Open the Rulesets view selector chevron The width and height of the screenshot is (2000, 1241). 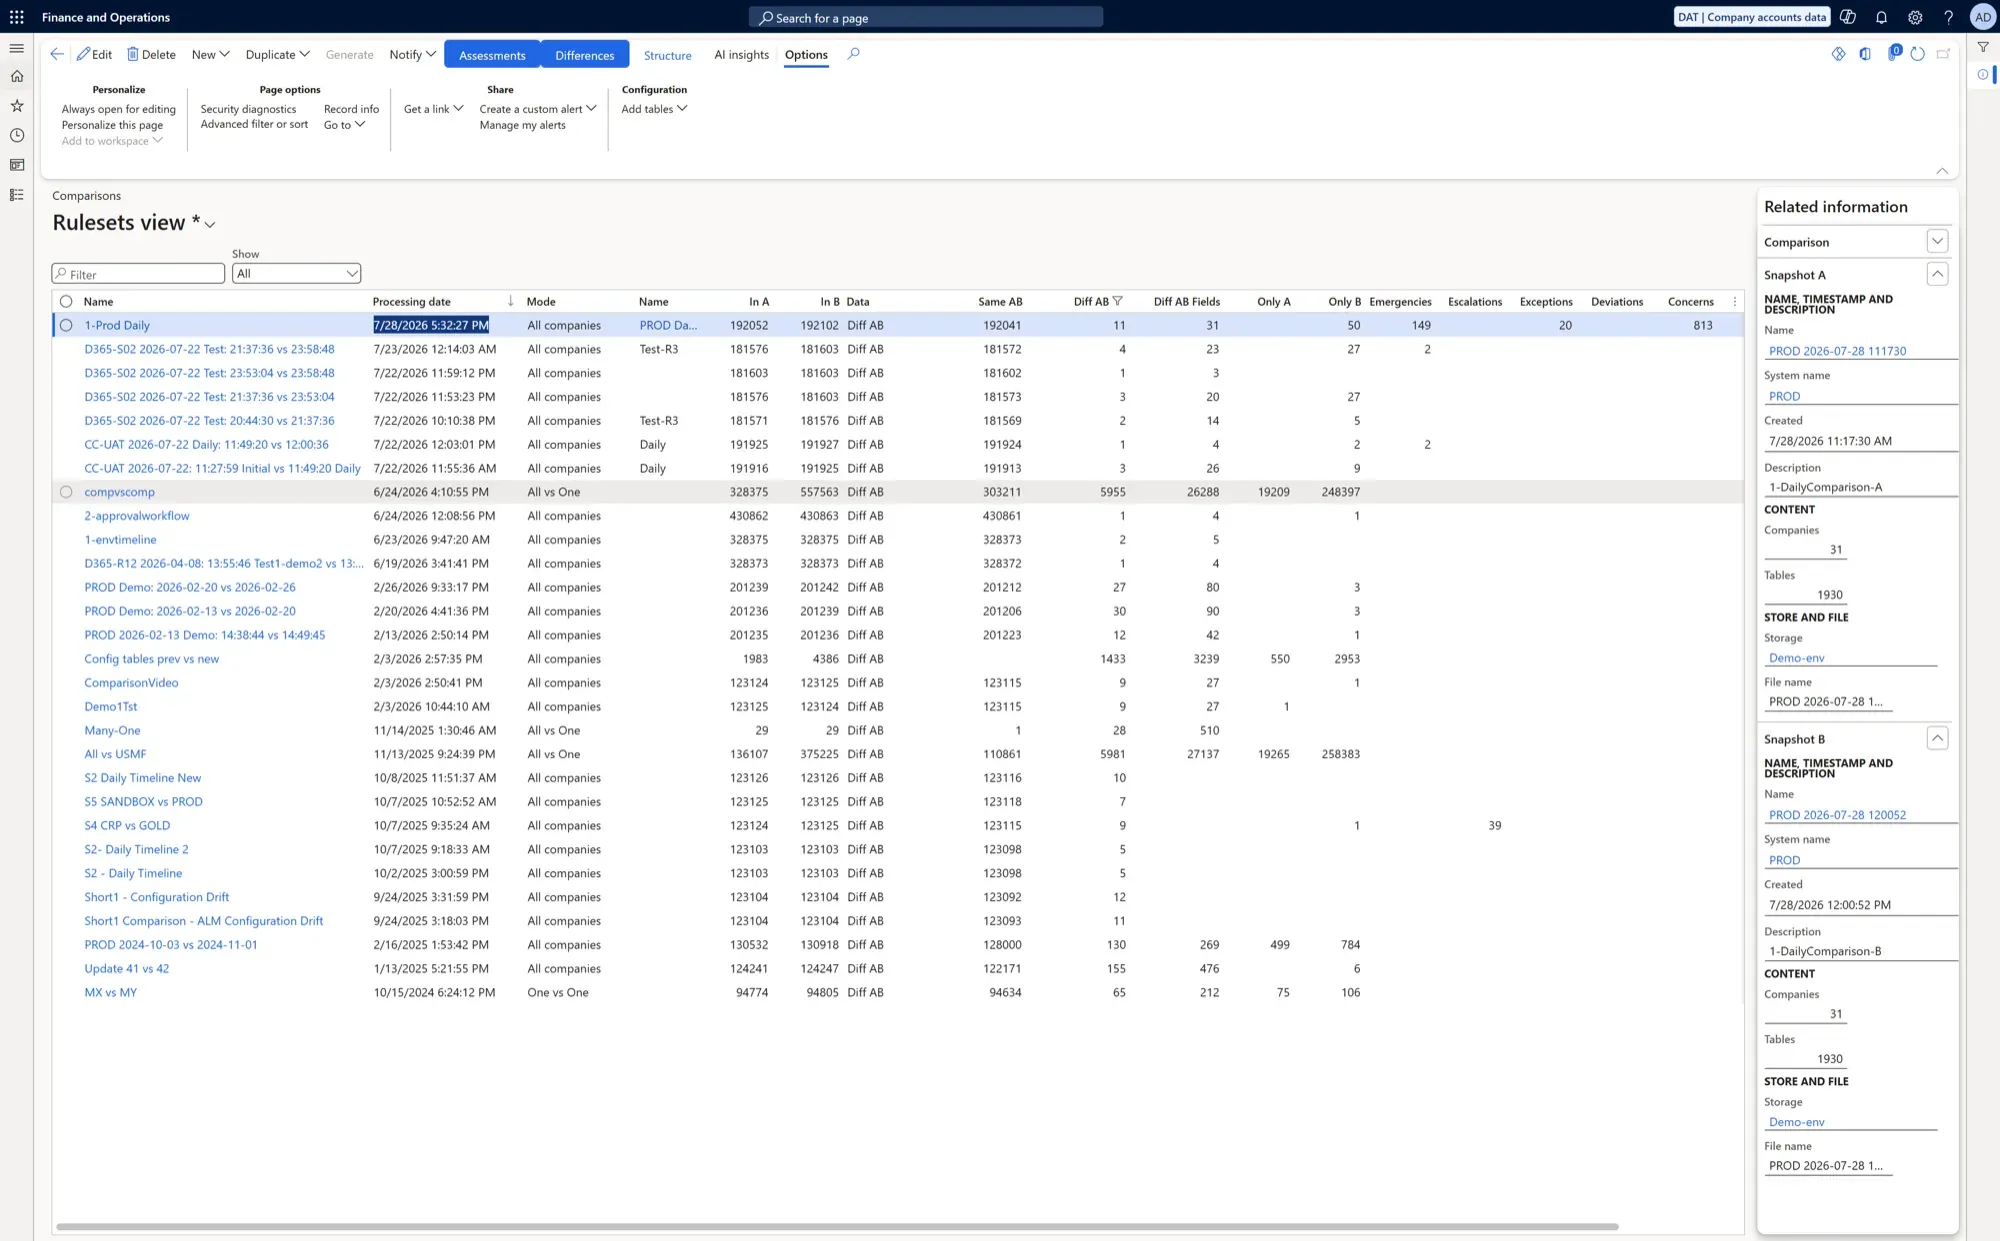coord(210,224)
